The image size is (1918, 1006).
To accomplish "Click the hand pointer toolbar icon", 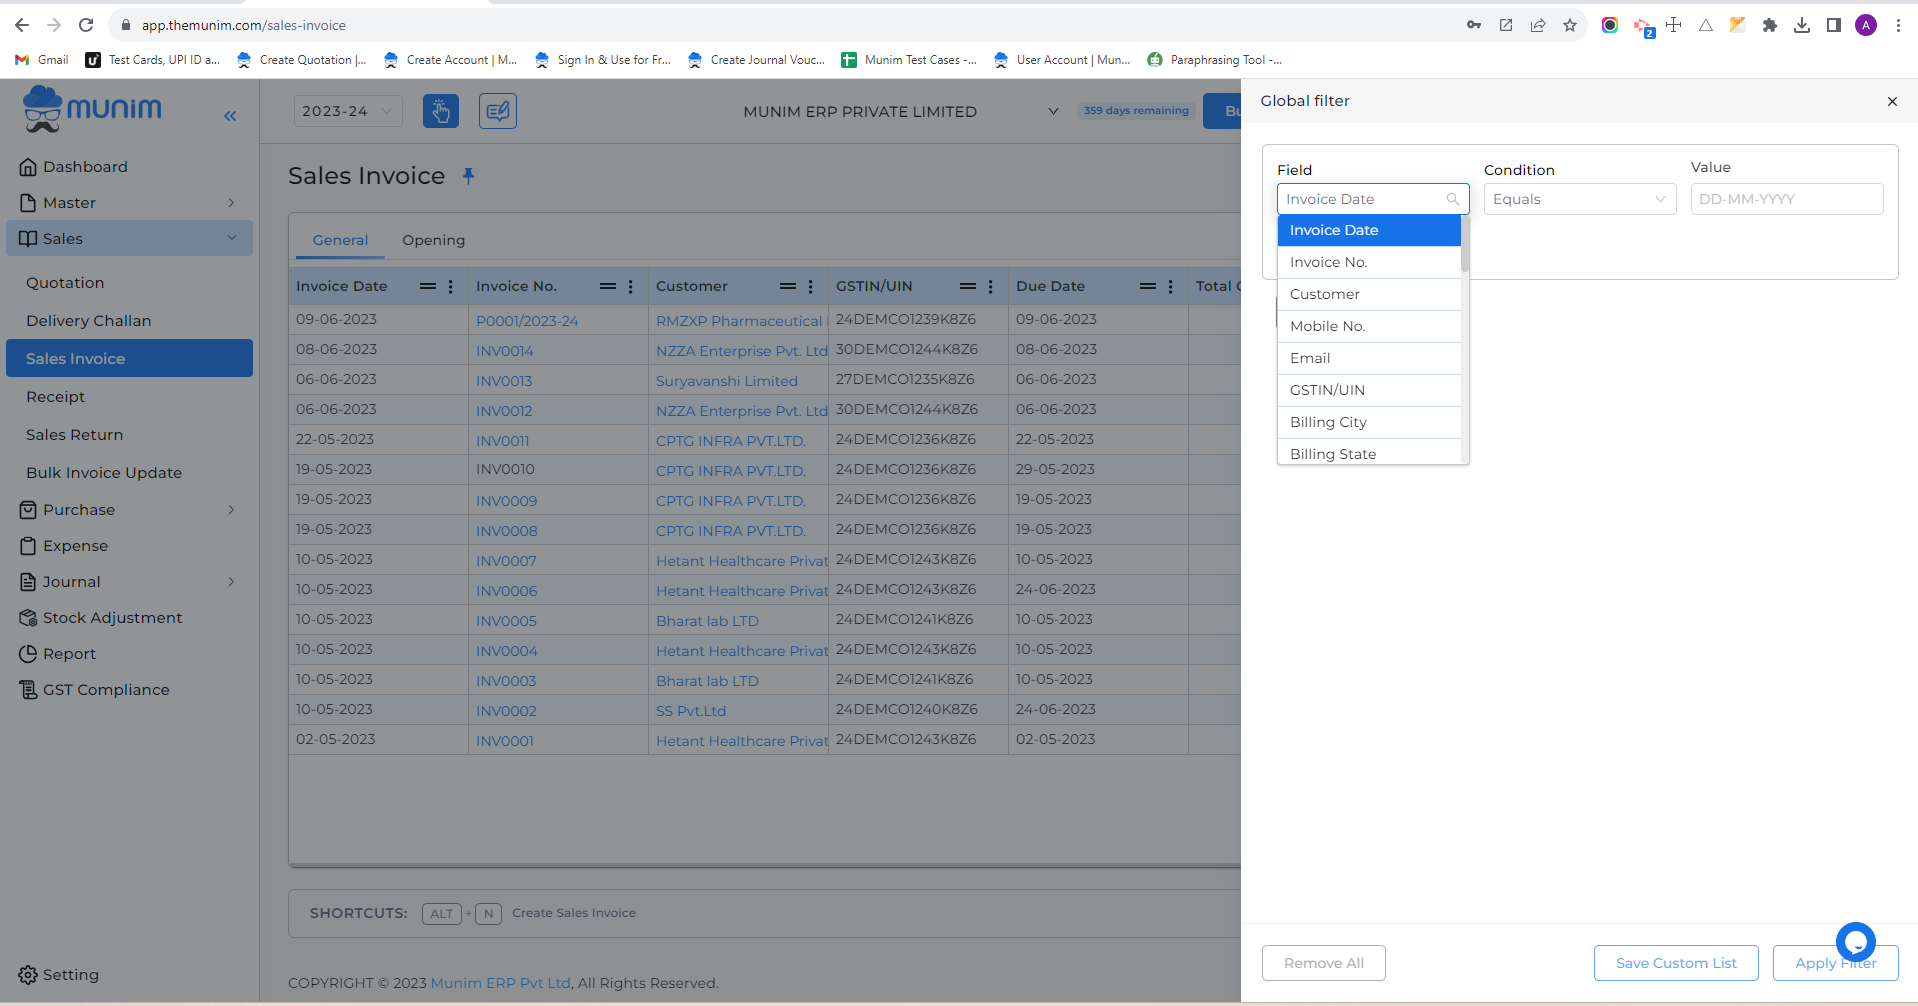I will [x=440, y=111].
